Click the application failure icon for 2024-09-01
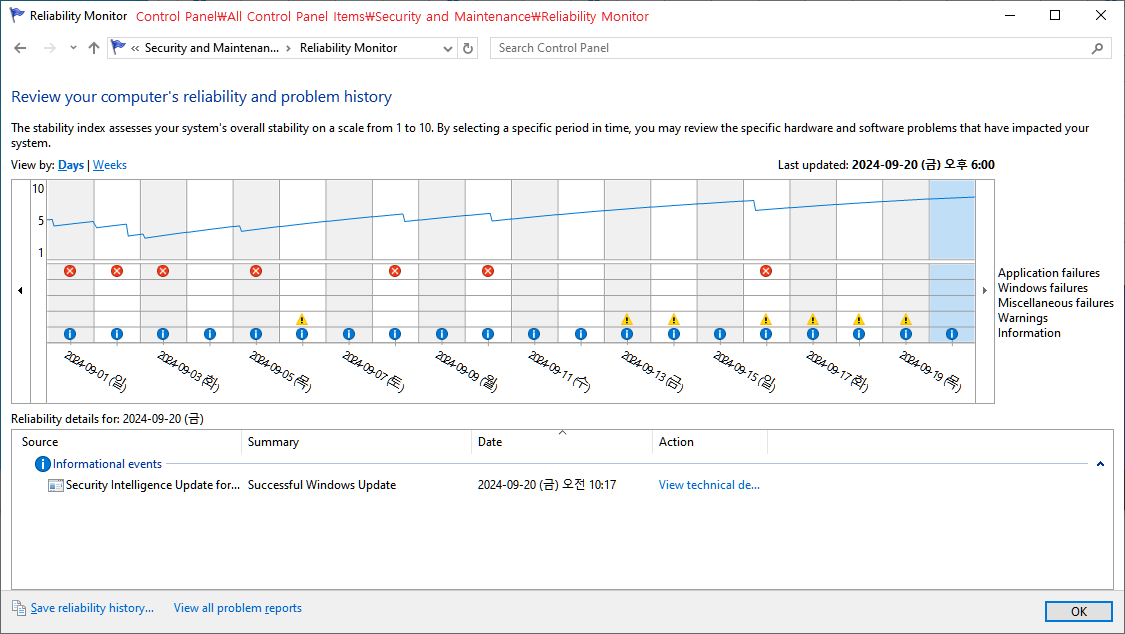 pos(70,271)
